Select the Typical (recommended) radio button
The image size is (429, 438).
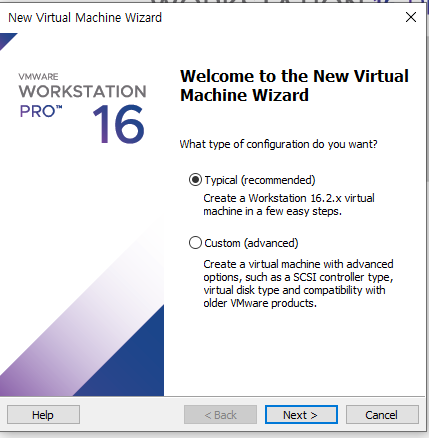(195, 180)
